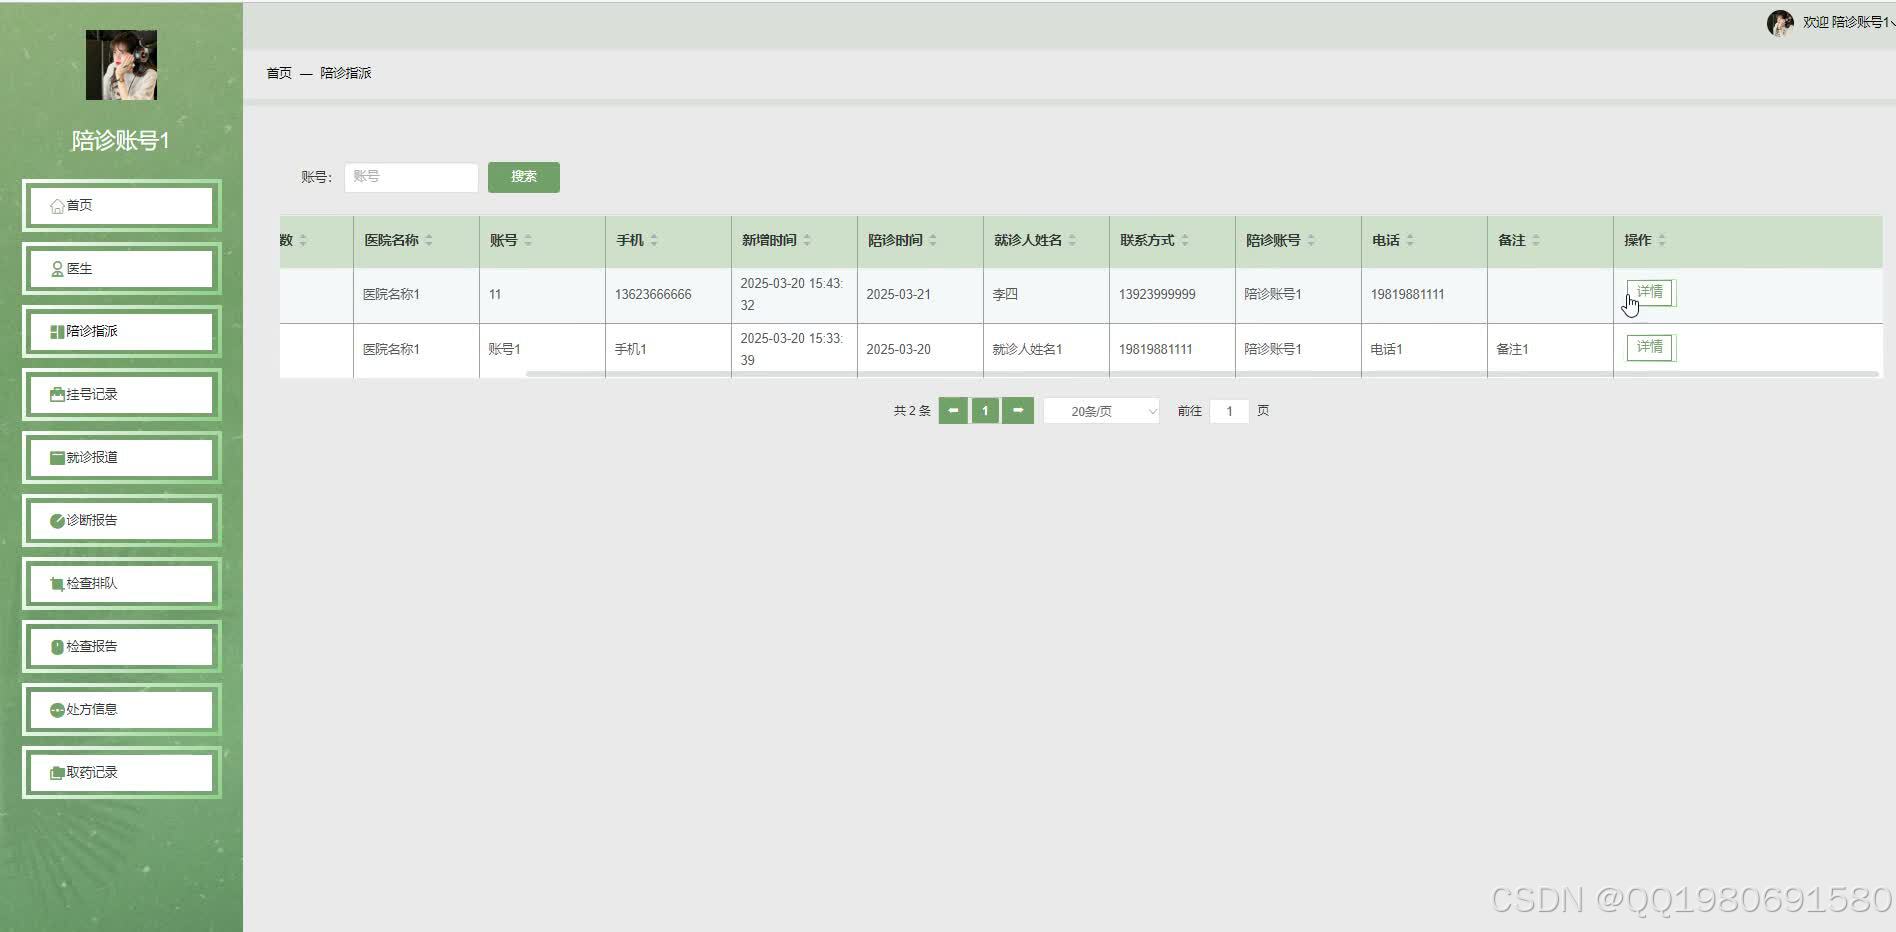Sort by 就诊人姓名 column arrows
The width and height of the screenshot is (1896, 932).
tap(1072, 240)
